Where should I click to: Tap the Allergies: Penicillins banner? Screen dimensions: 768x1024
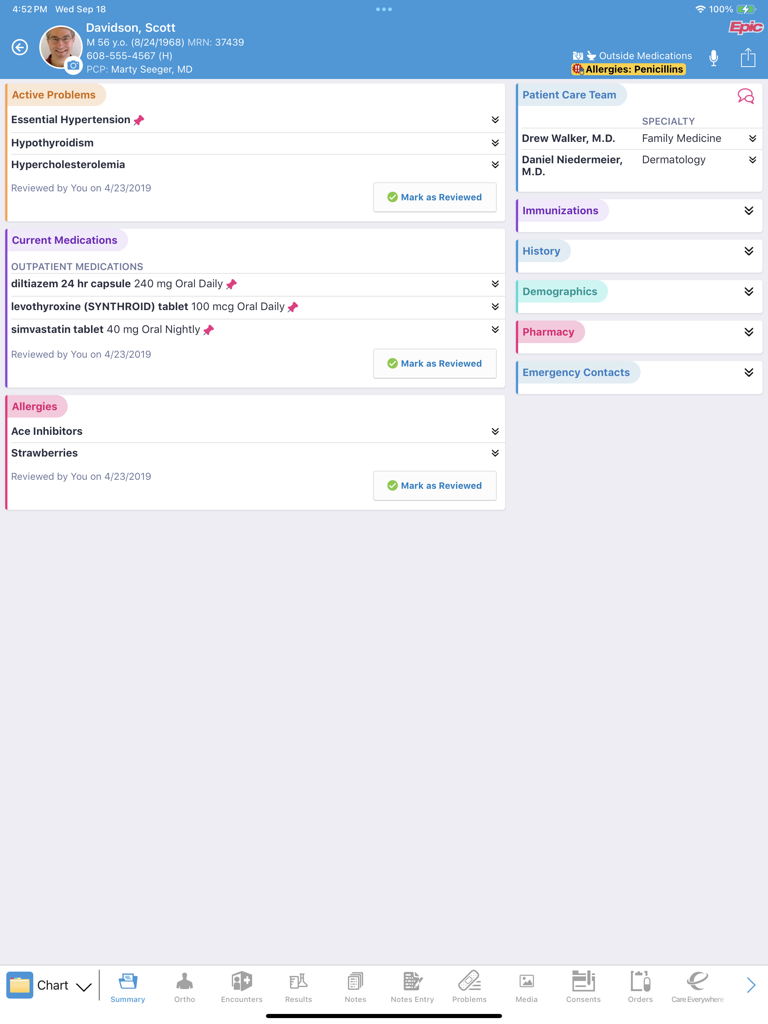(628, 69)
